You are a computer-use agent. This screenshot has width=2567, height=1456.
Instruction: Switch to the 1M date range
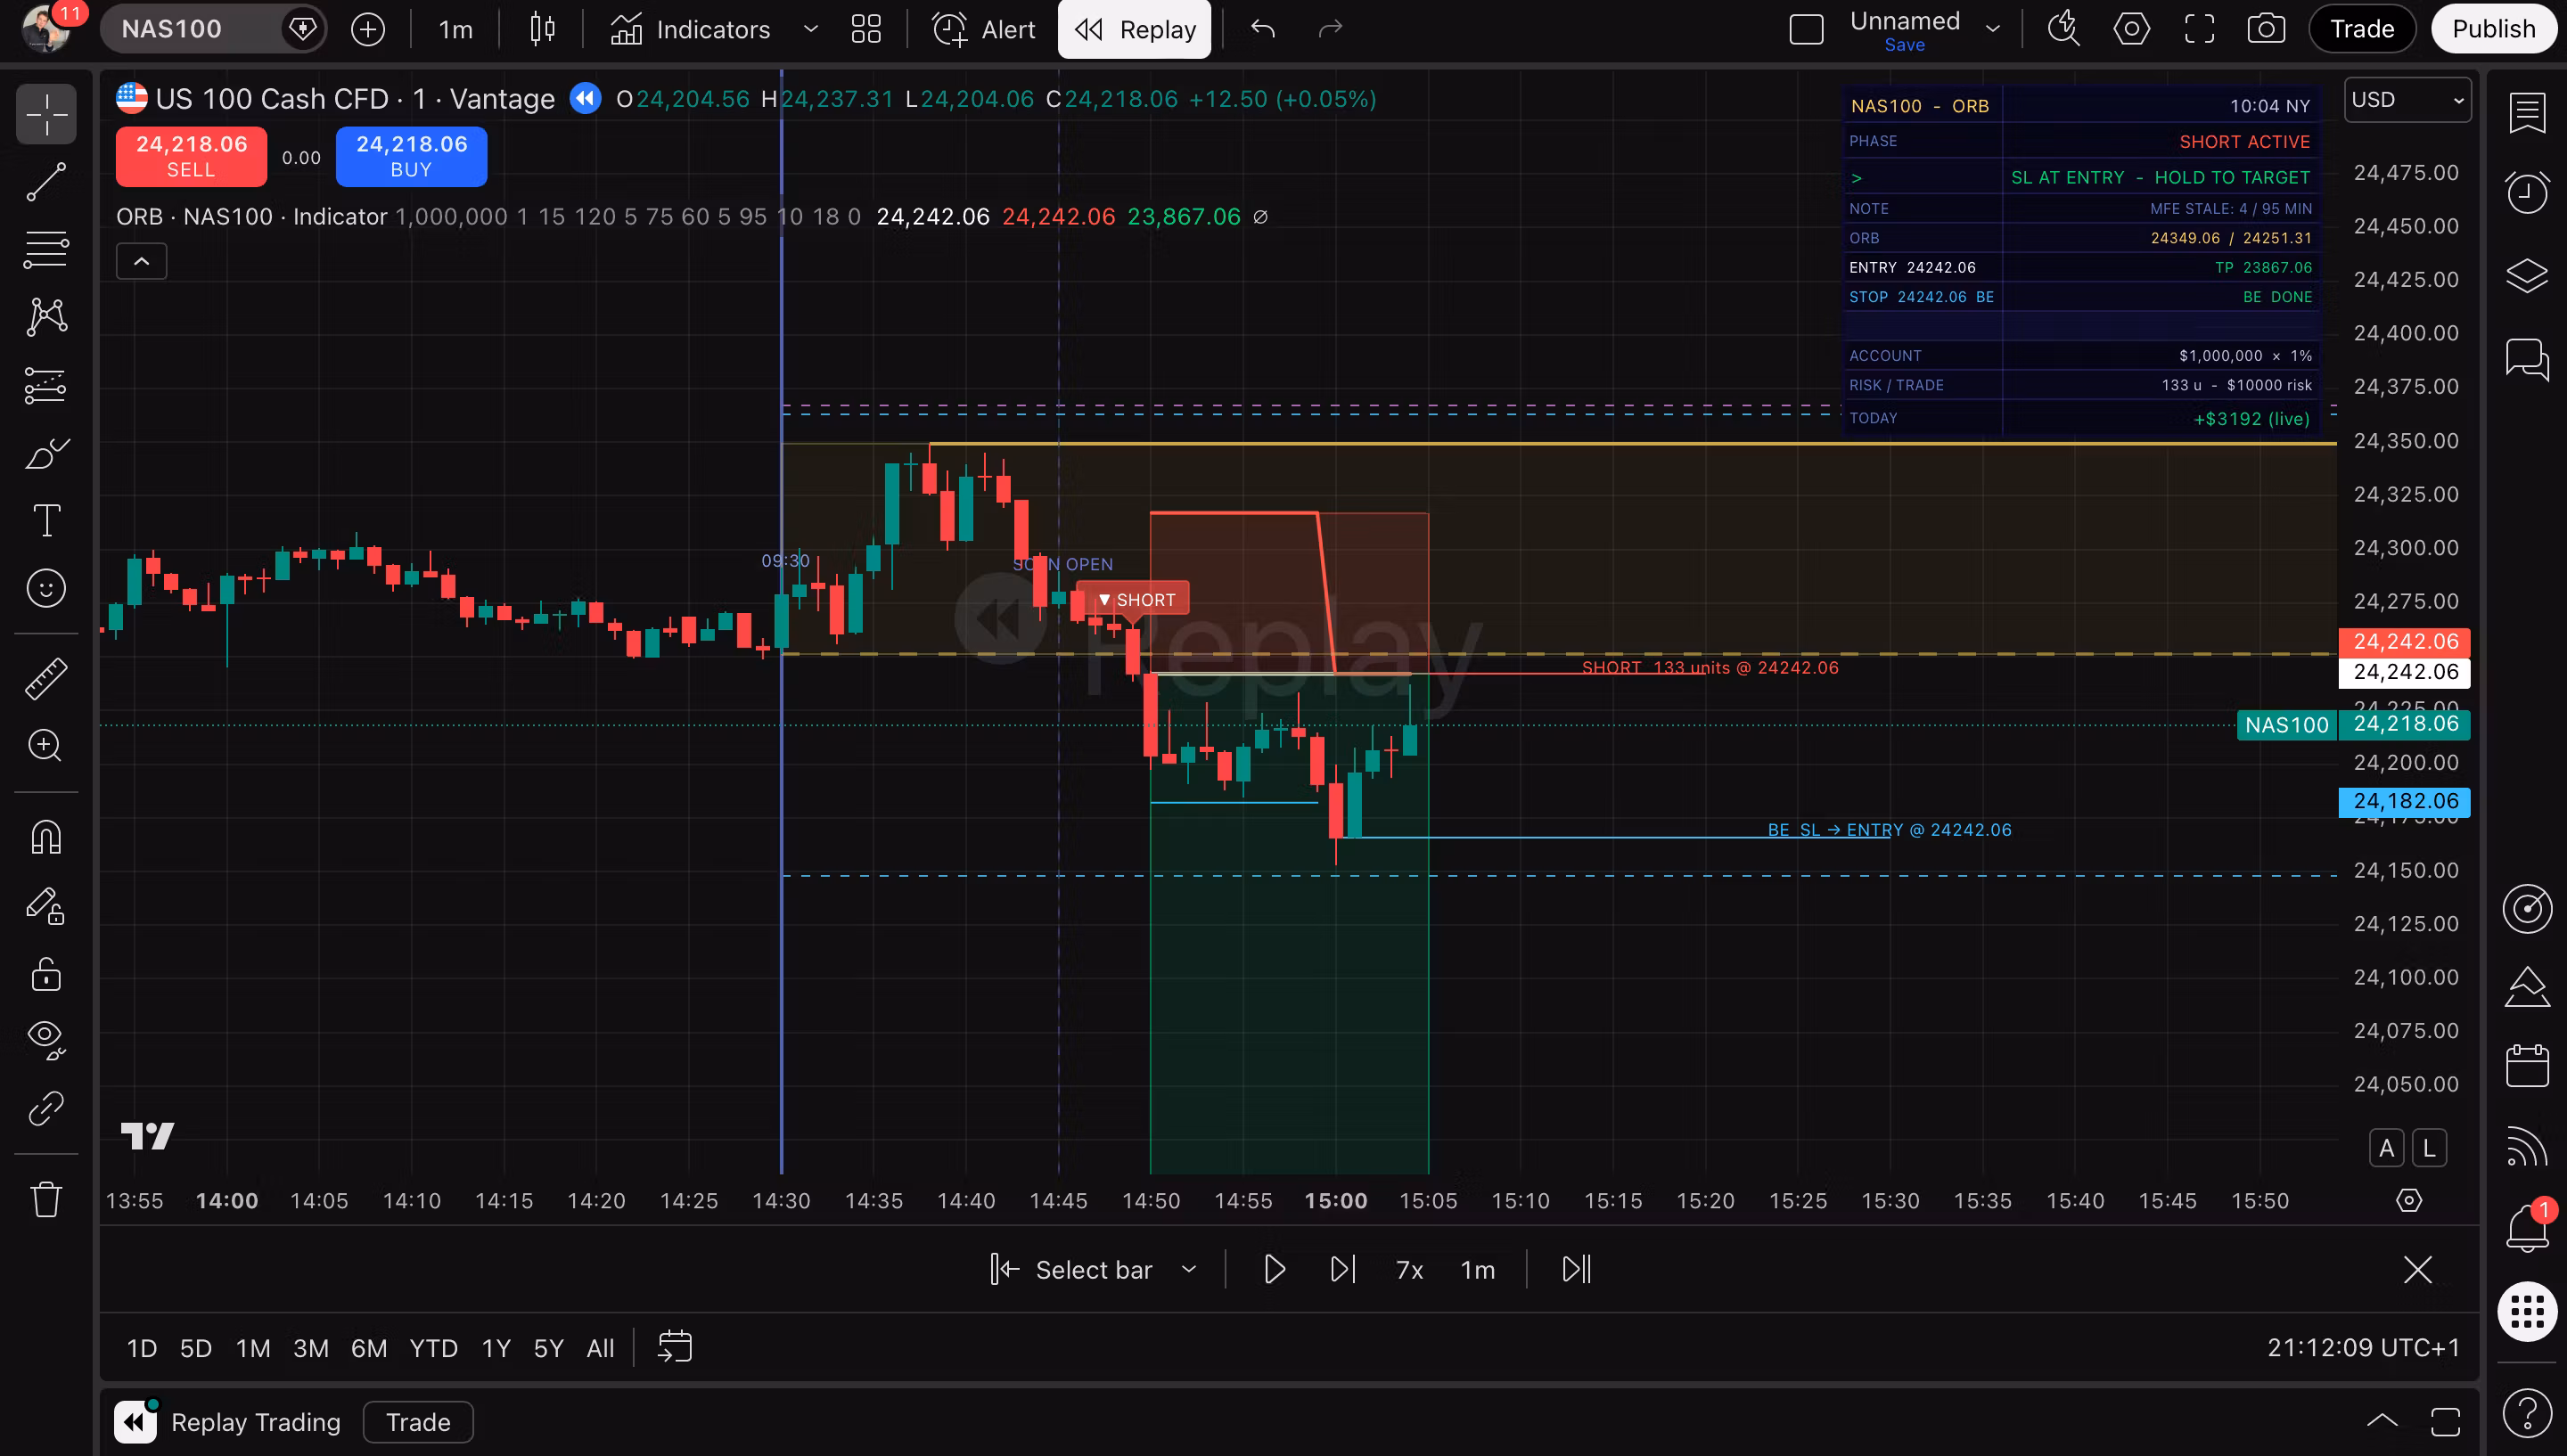[253, 1348]
